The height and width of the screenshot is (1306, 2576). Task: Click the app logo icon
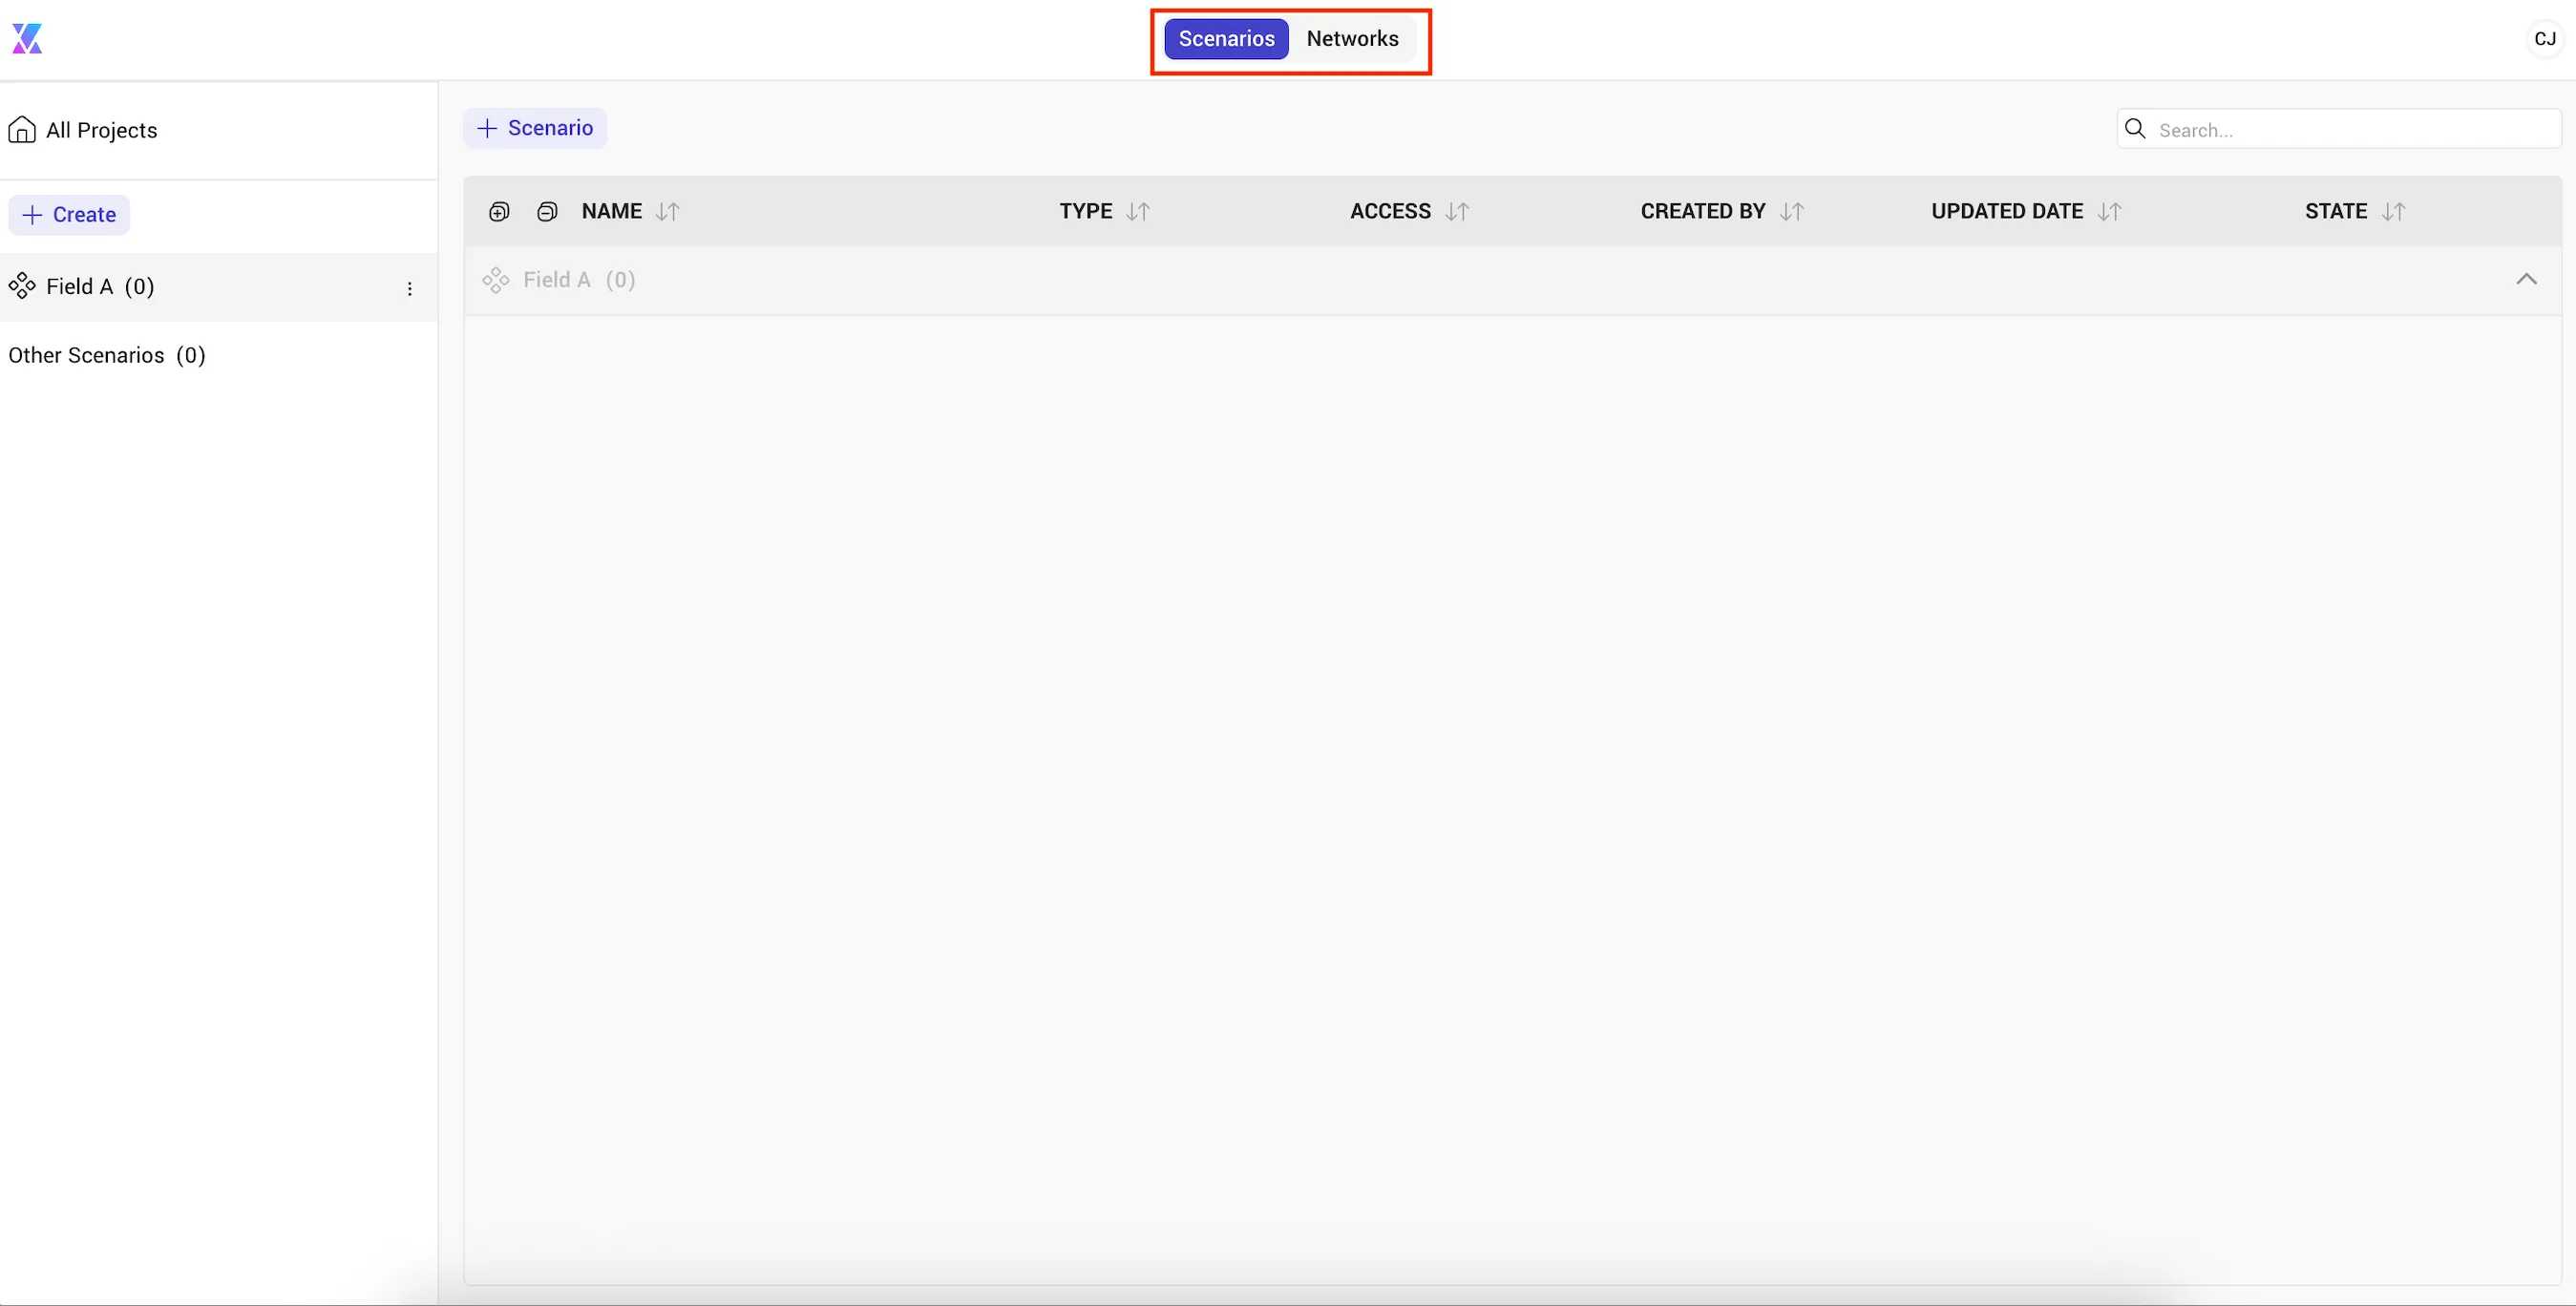coord(27,39)
